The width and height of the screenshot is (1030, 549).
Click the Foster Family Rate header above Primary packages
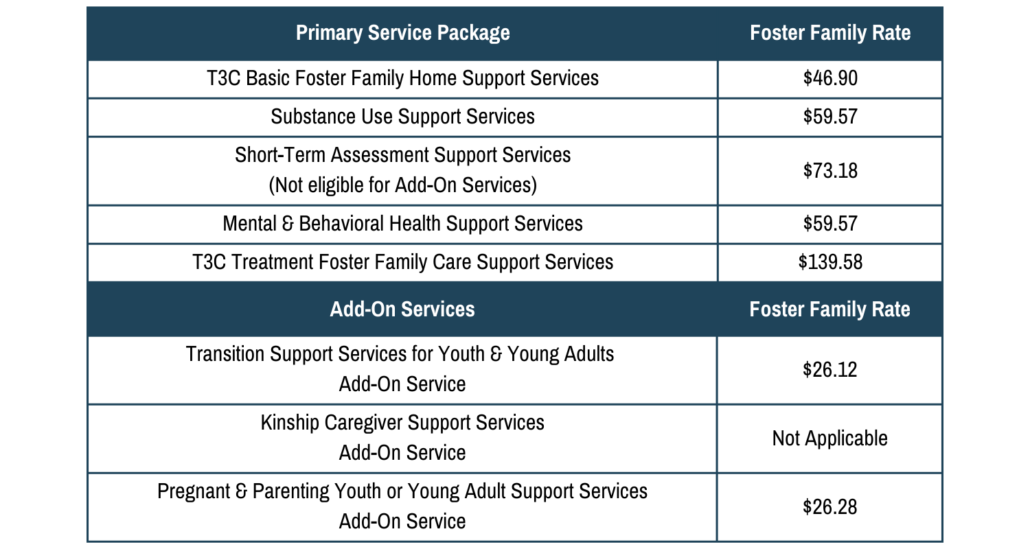(830, 33)
